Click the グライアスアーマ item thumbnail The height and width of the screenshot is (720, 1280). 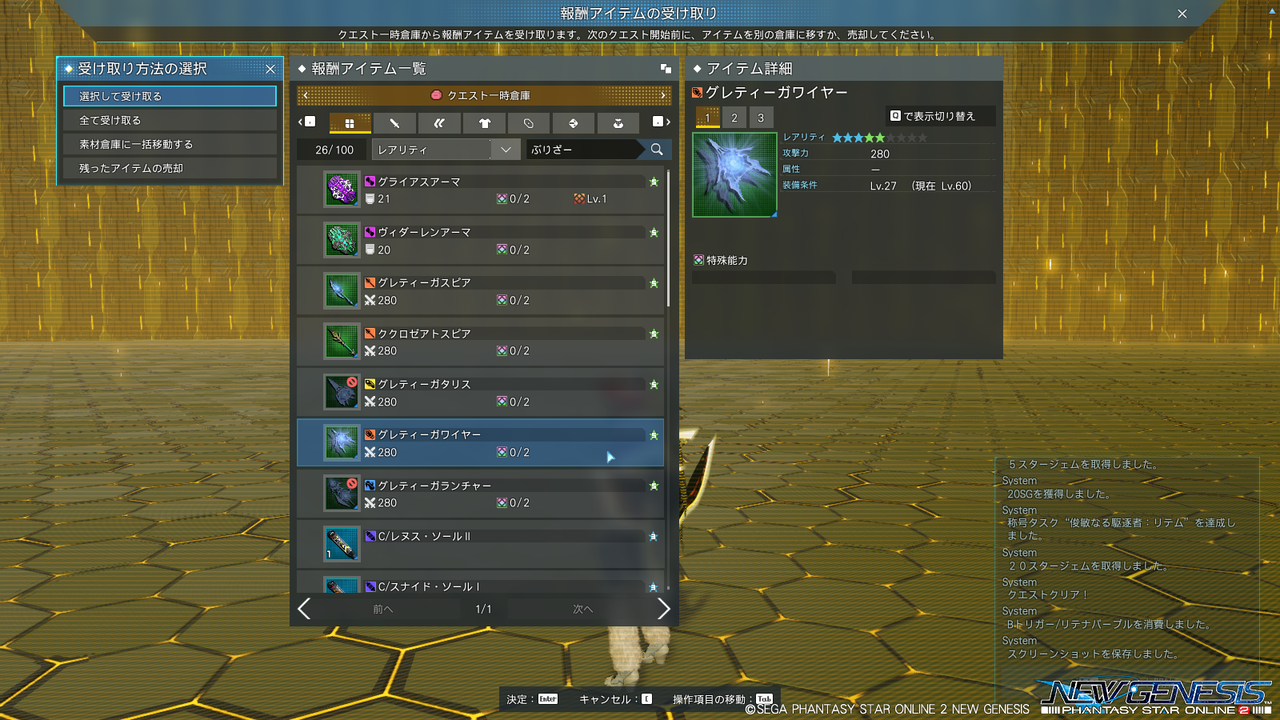[x=342, y=189]
